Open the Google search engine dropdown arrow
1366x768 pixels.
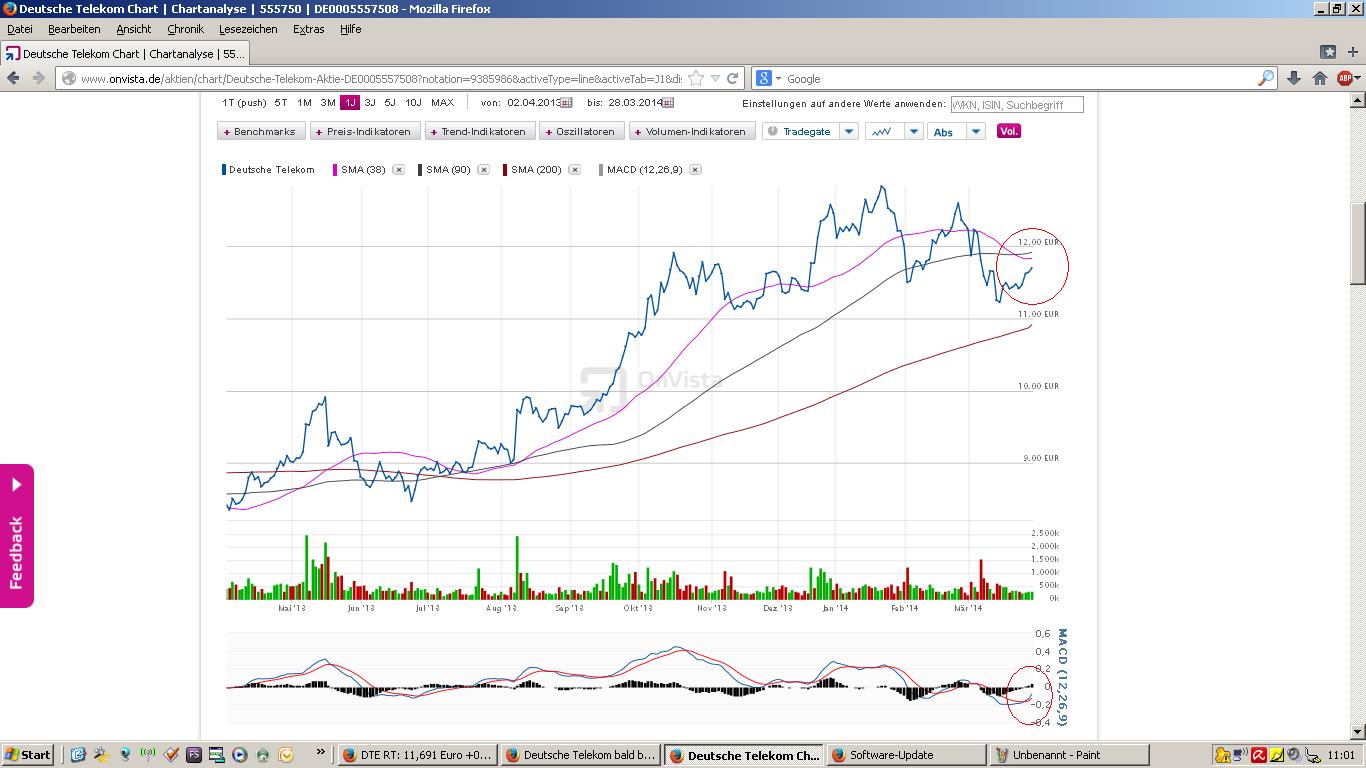(778, 78)
